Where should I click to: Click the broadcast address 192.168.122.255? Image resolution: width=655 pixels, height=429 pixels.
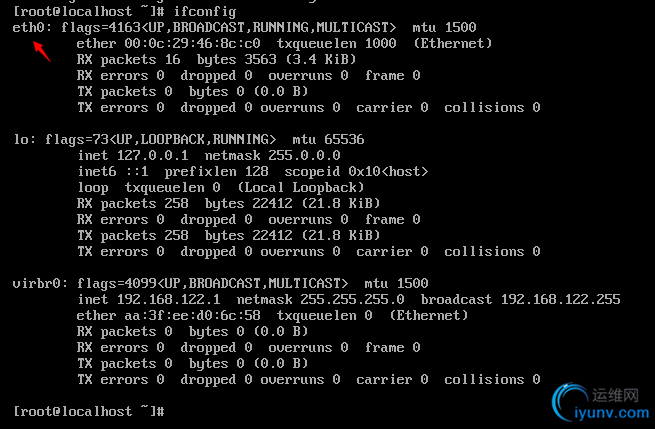561,300
